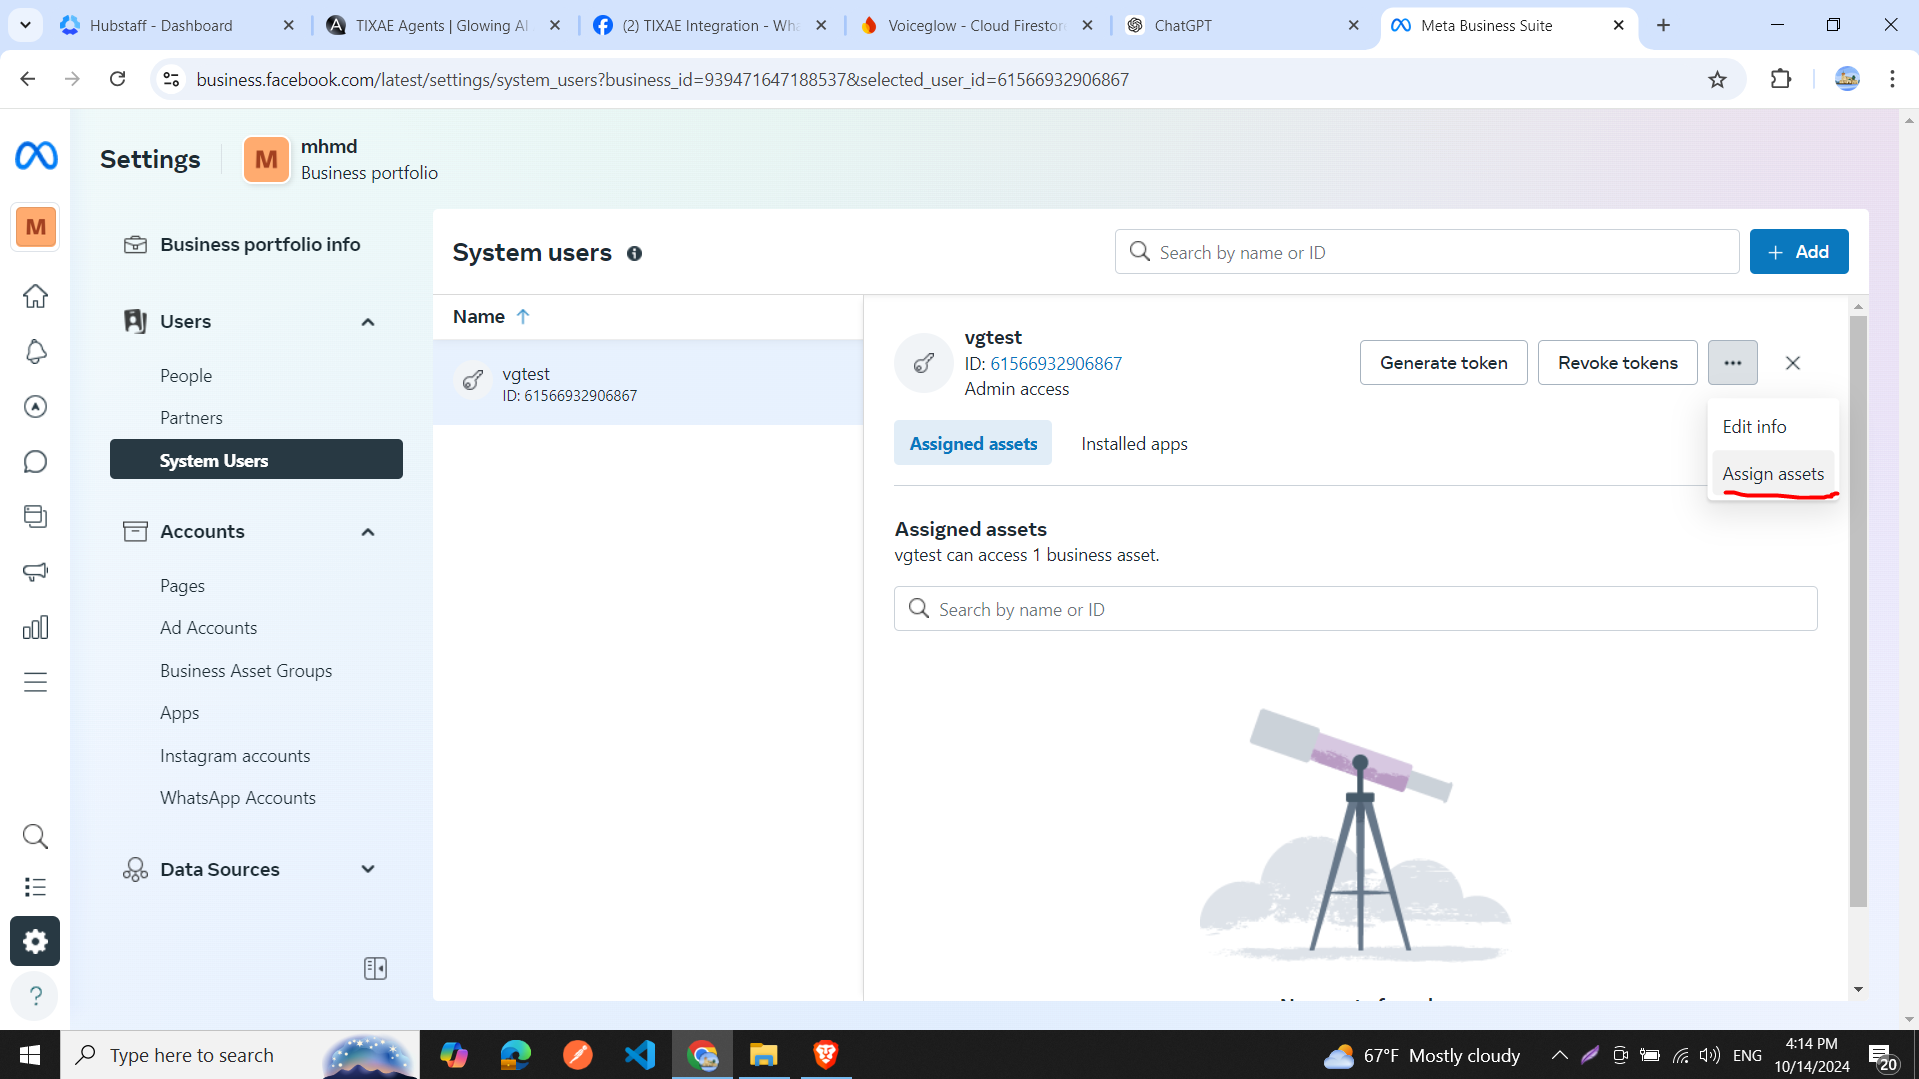Click Revoke tokens button
Screen dimensions: 1919x1079
pos(1617,363)
